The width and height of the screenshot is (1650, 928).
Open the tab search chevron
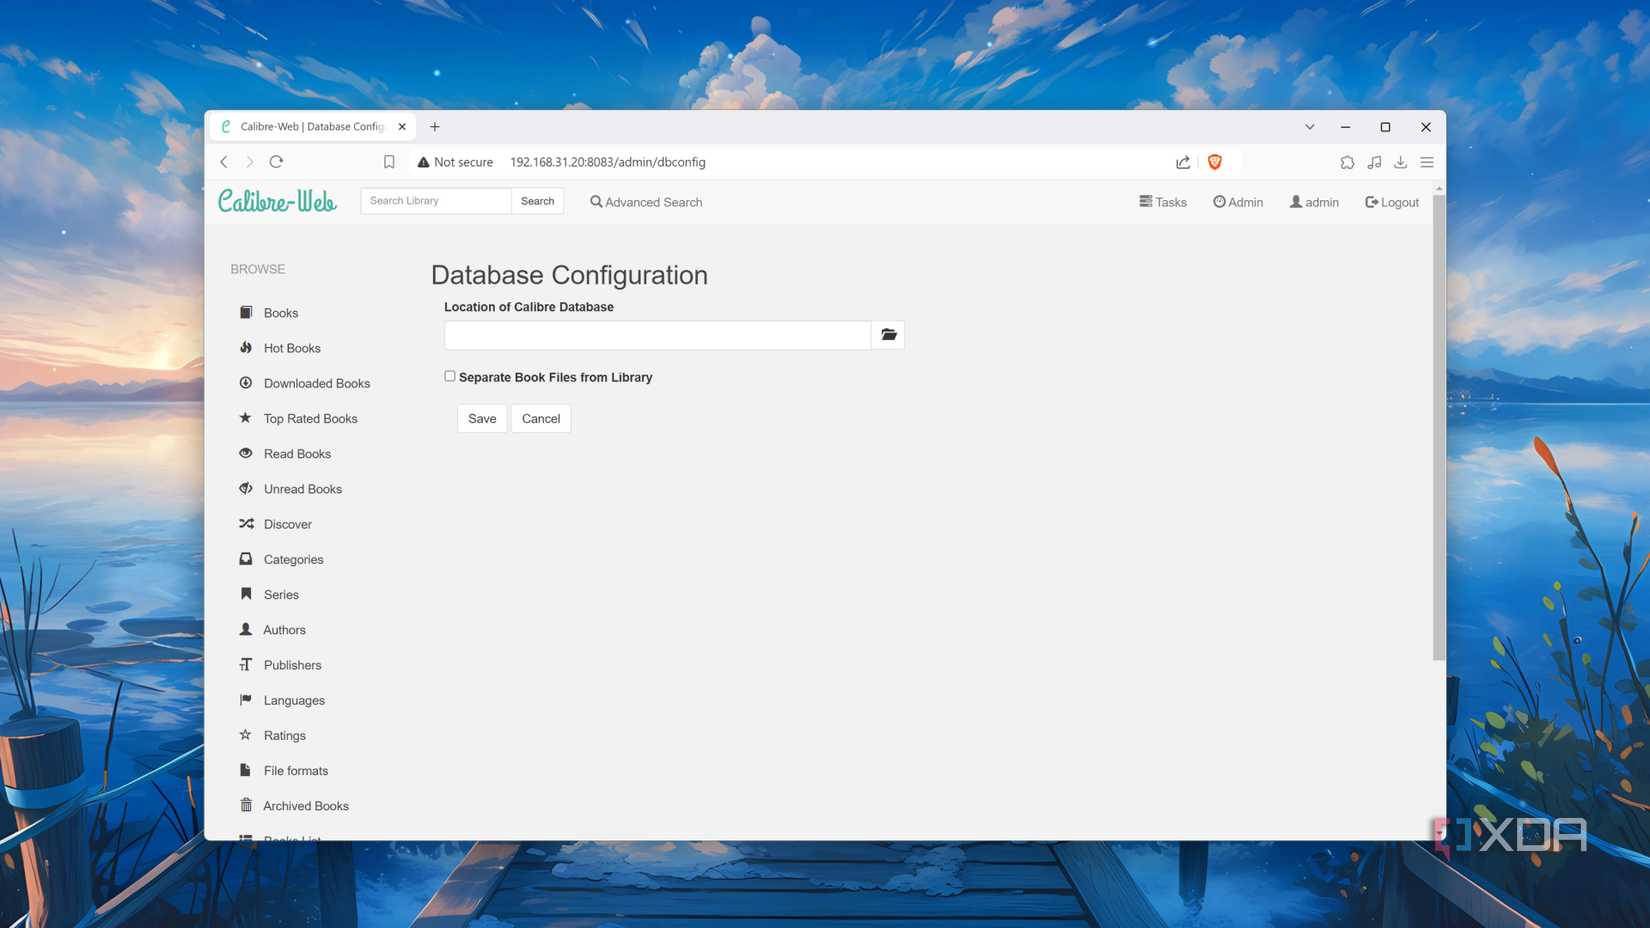click(x=1309, y=126)
